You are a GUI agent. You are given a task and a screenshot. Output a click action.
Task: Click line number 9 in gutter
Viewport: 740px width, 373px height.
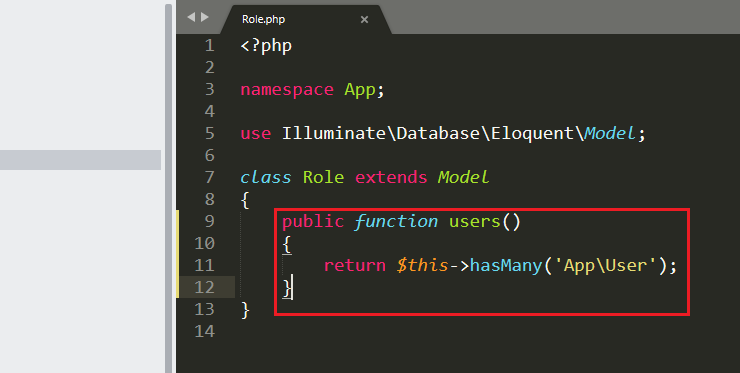tap(209, 221)
